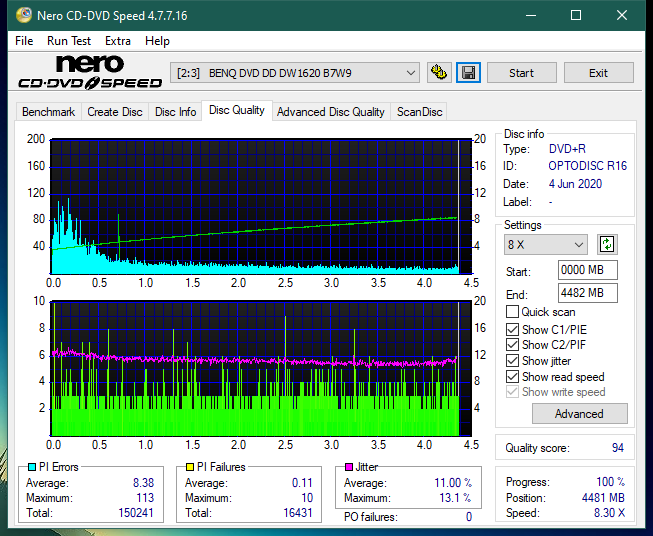Click PI Failures total value 16431
Image resolution: width=653 pixels, height=536 pixels.
298,512
